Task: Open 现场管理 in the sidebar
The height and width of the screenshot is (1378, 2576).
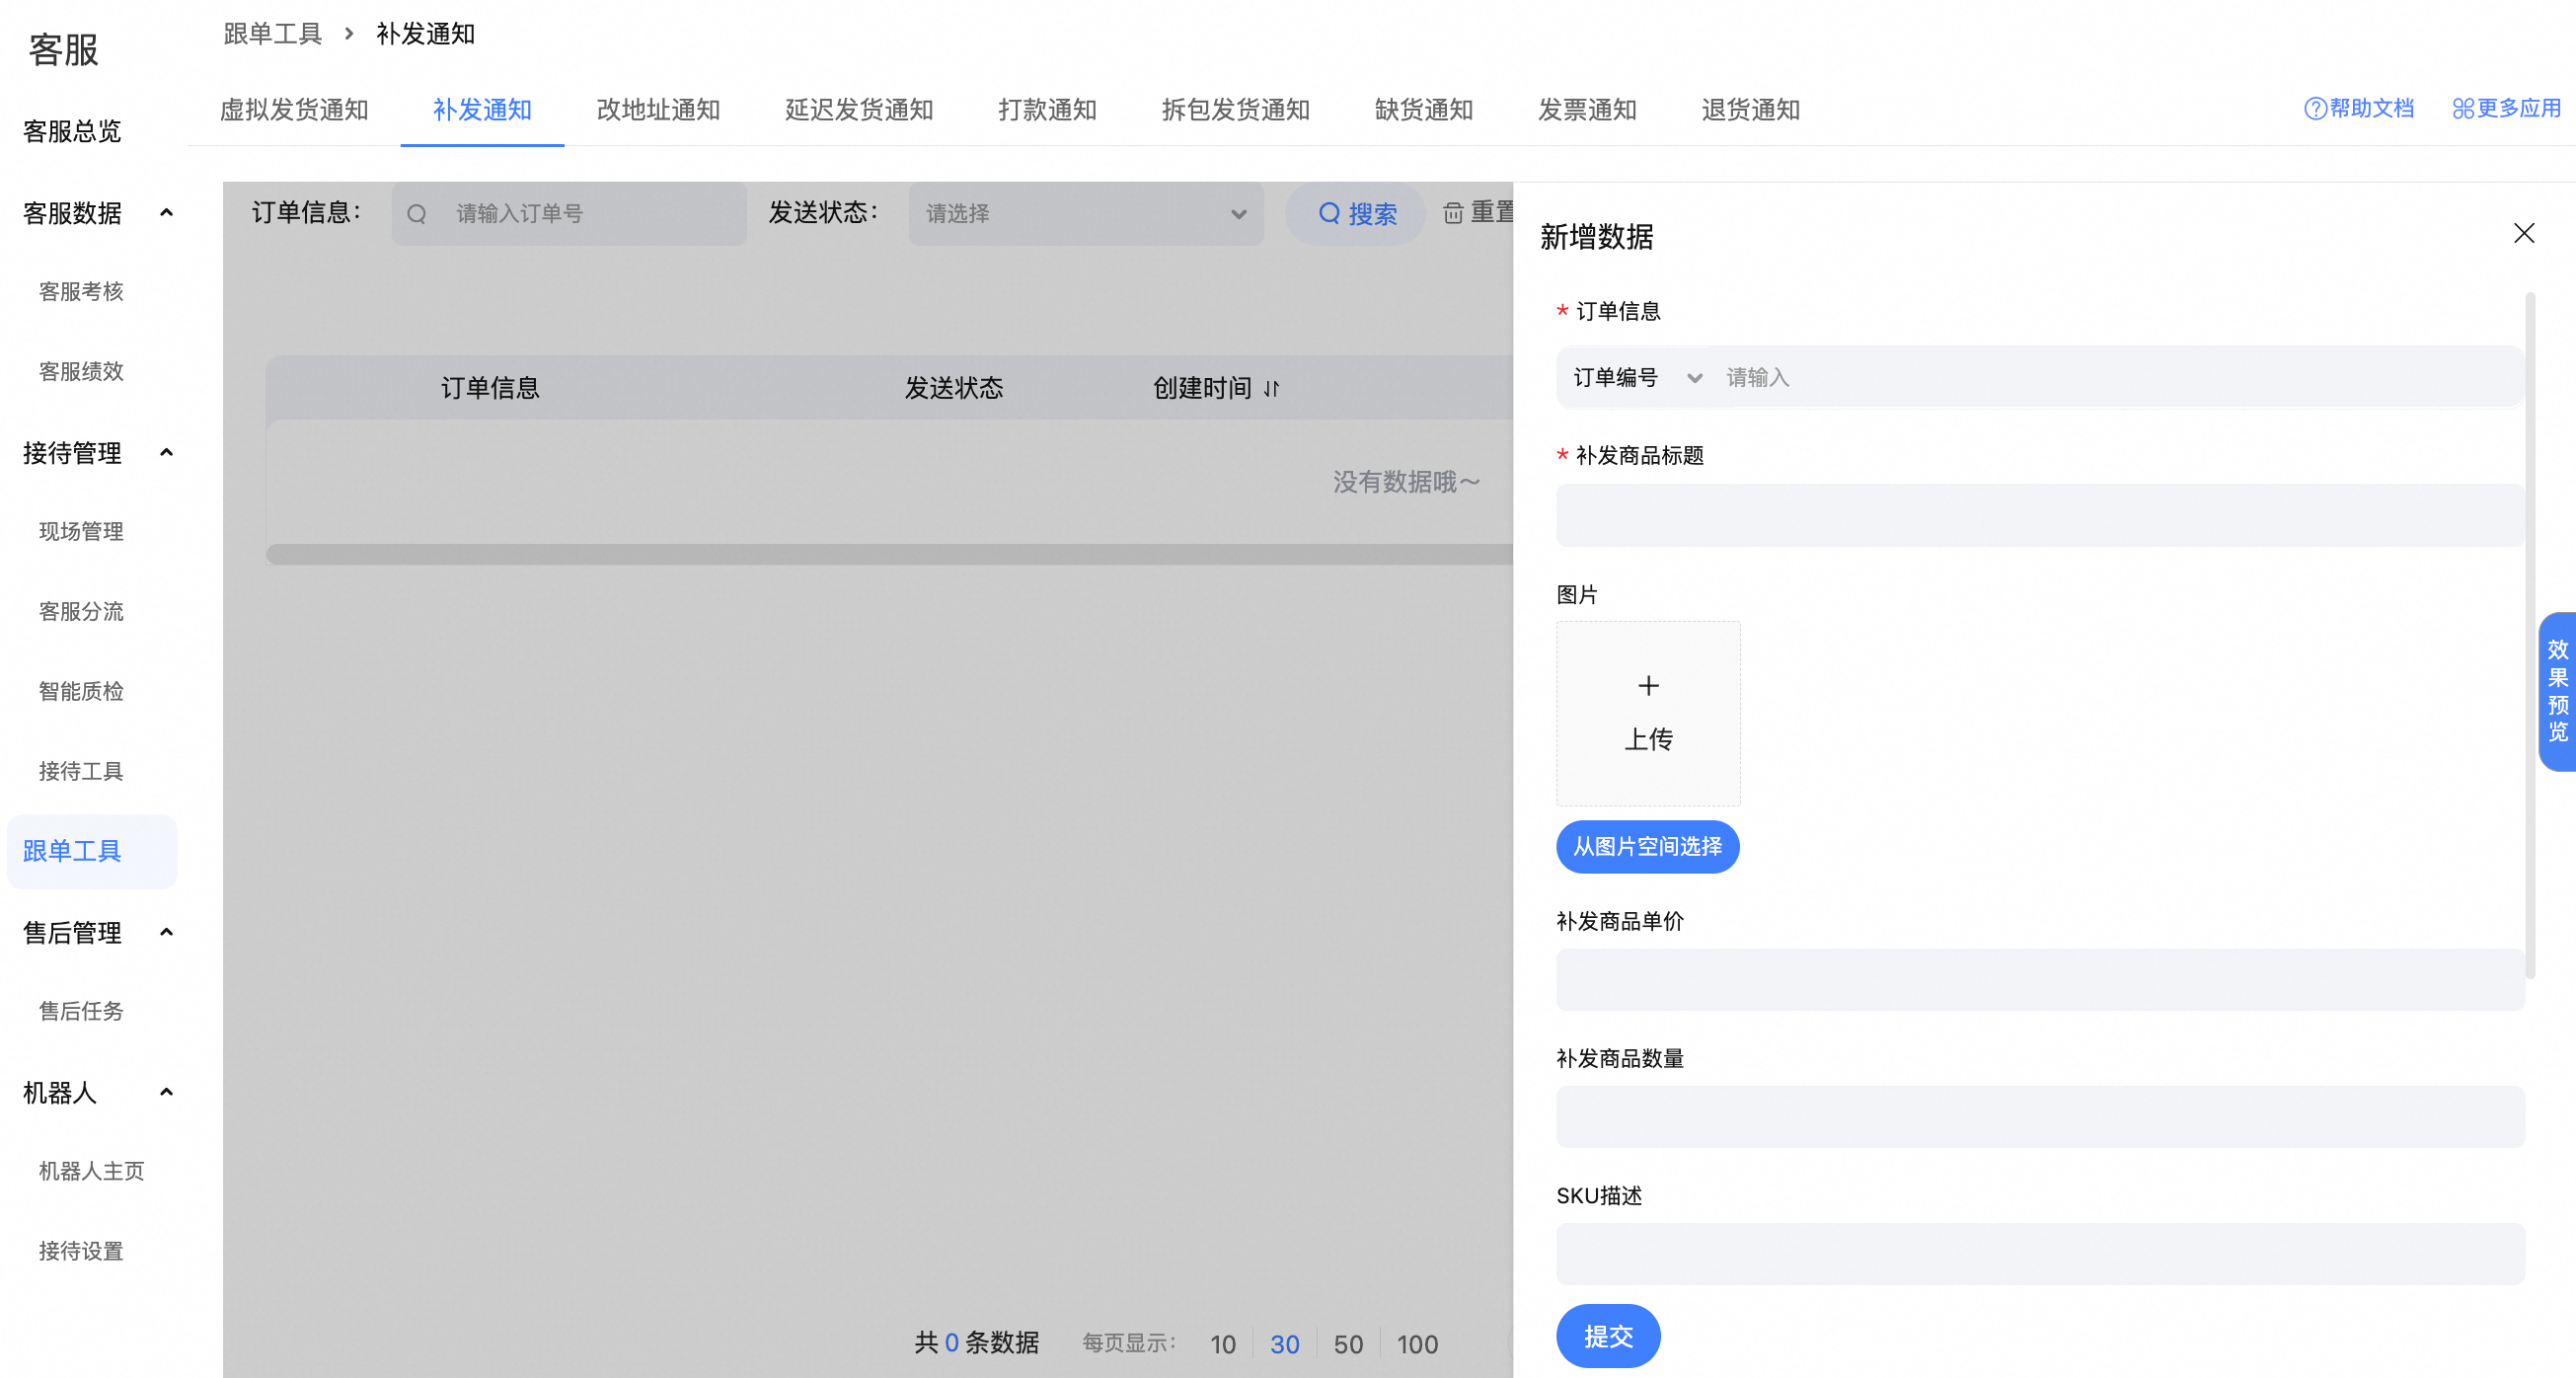Action: click(81, 532)
